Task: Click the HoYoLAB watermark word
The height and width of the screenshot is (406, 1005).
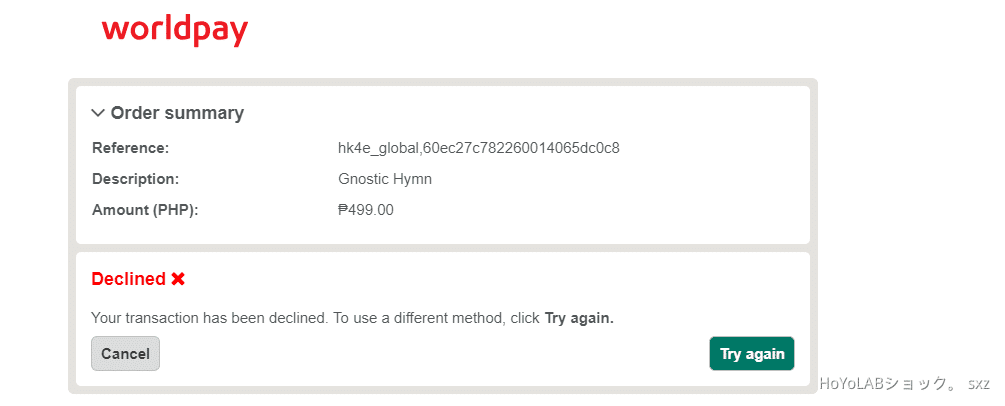Action: pos(853,383)
